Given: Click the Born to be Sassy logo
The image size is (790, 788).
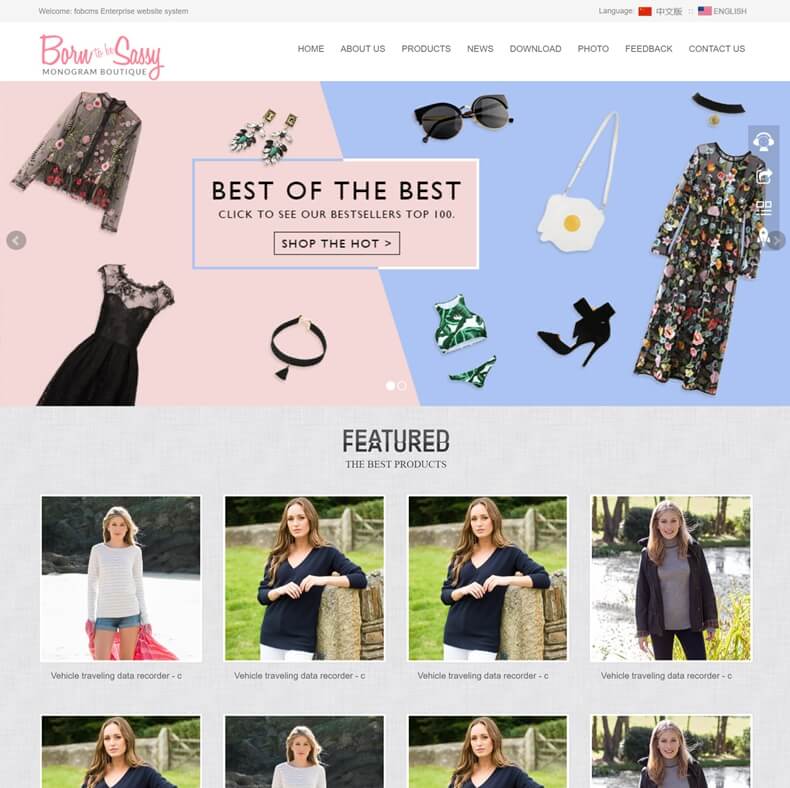Looking at the screenshot, I should 102,56.
